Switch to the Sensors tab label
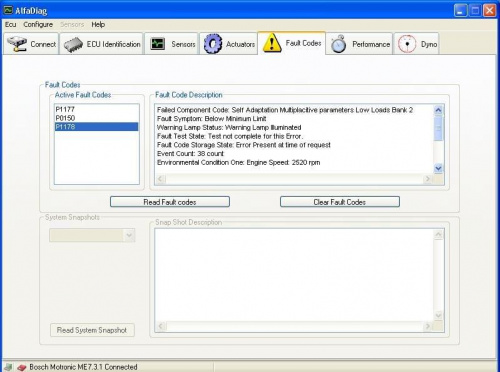 183,44
